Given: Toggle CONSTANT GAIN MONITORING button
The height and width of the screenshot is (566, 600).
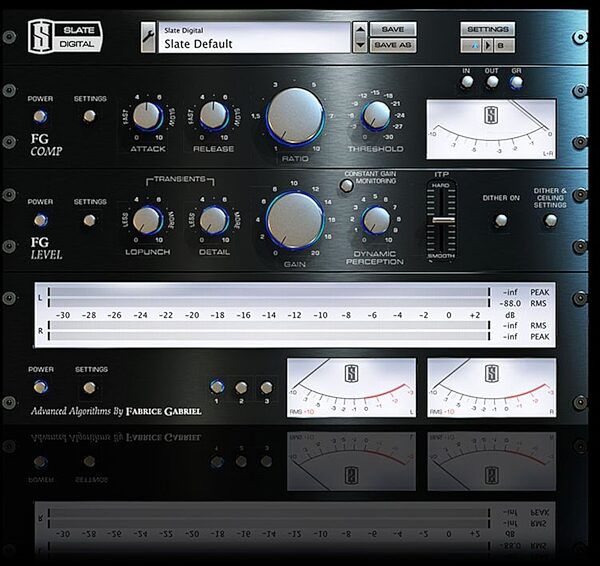Looking at the screenshot, I should (x=347, y=185).
